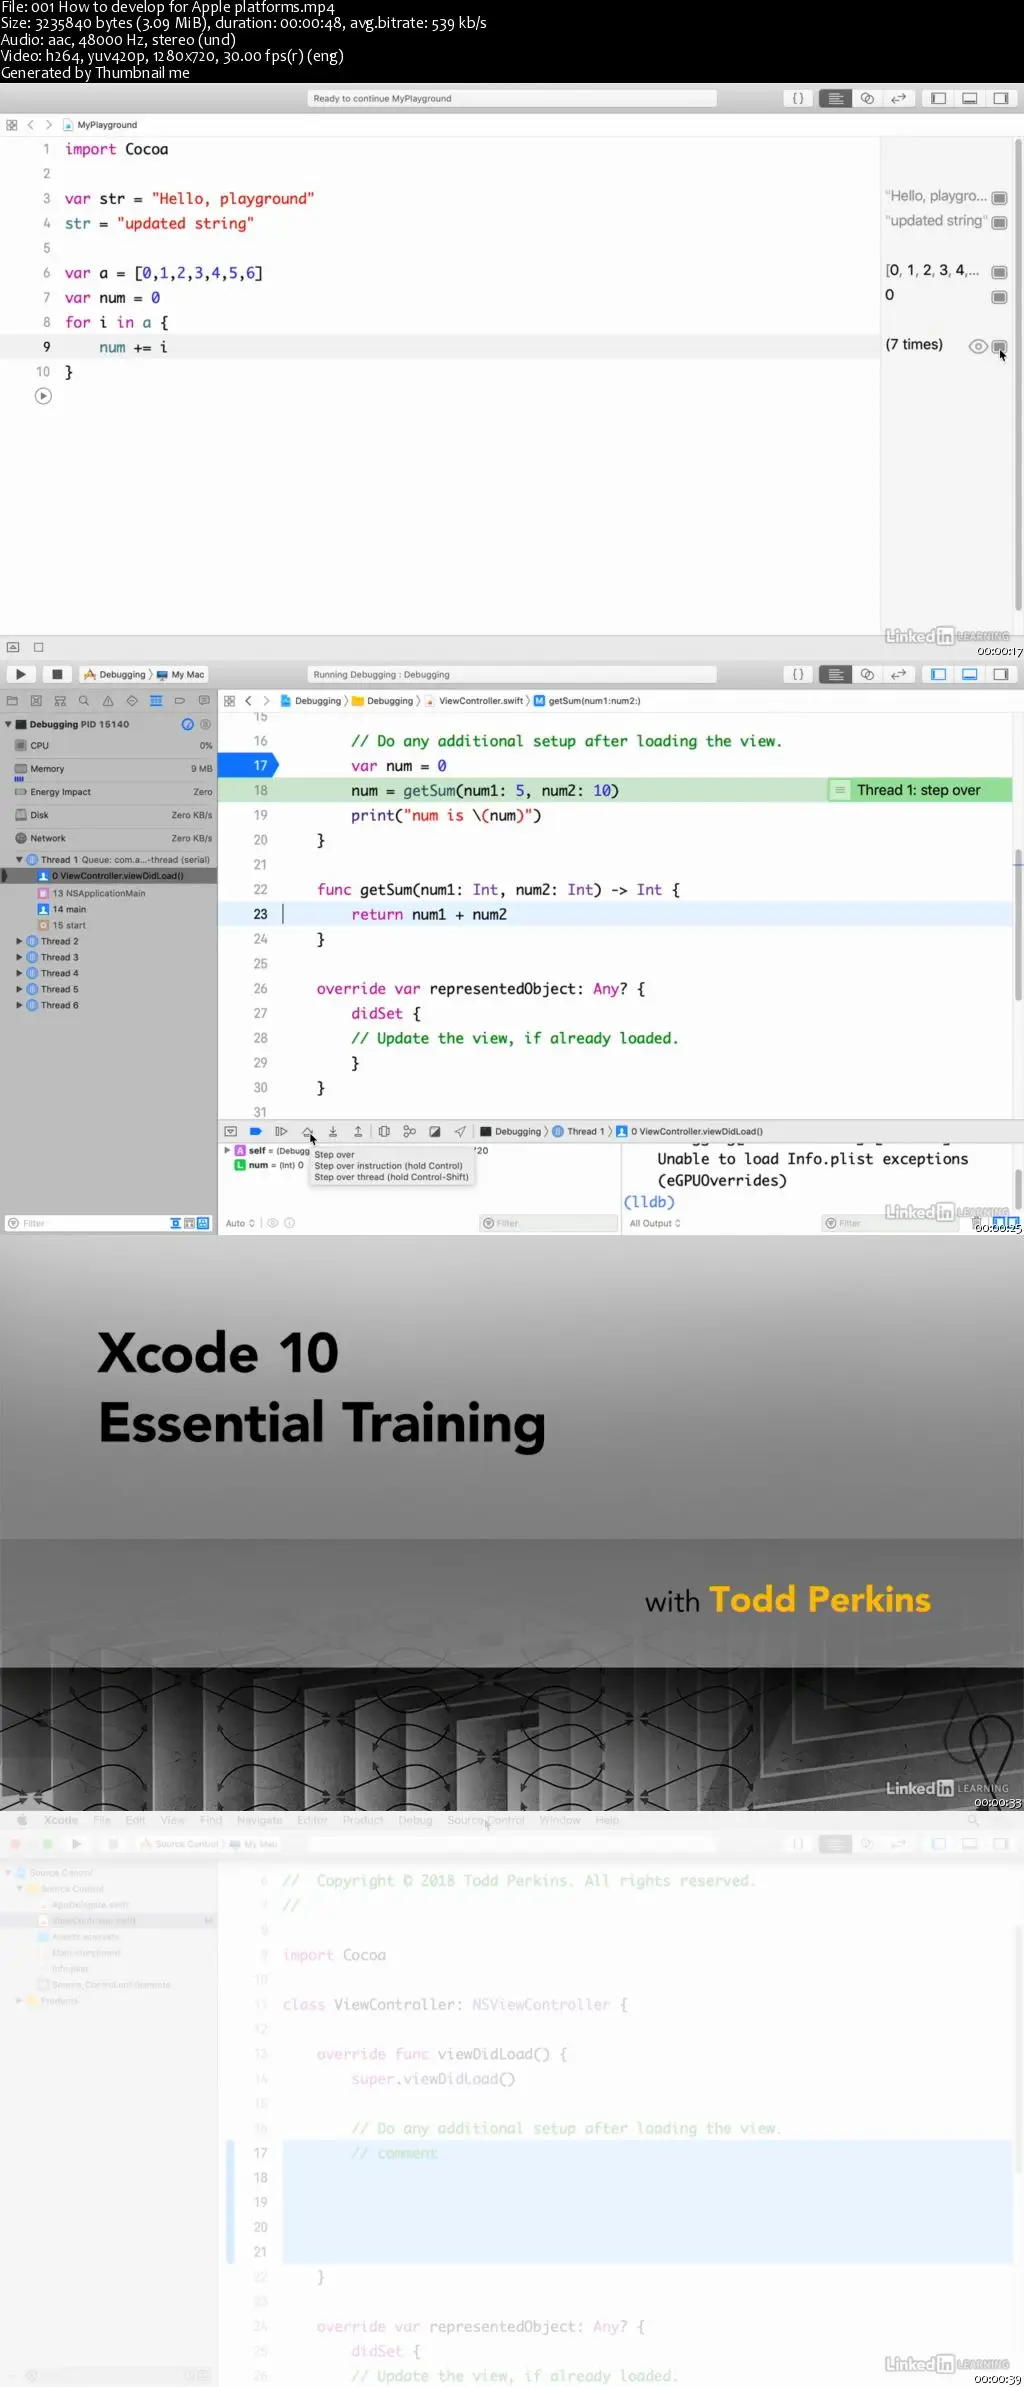Screen dimensions: 1024x2387
Task: Open the Source Control navigator icon
Action: (36, 701)
